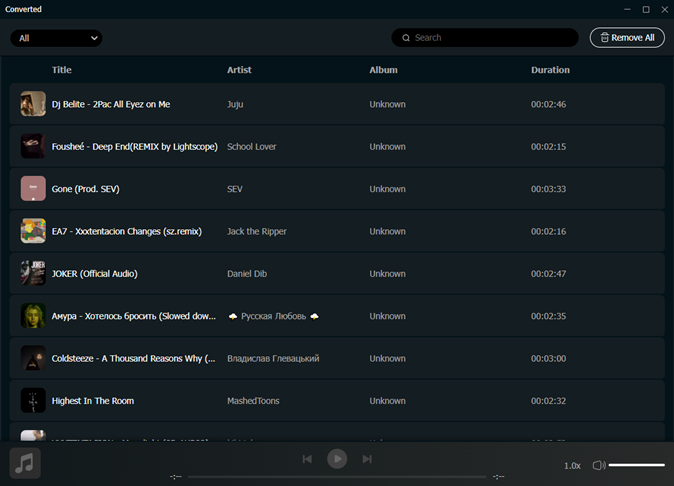Skip to the next track

[367, 459]
